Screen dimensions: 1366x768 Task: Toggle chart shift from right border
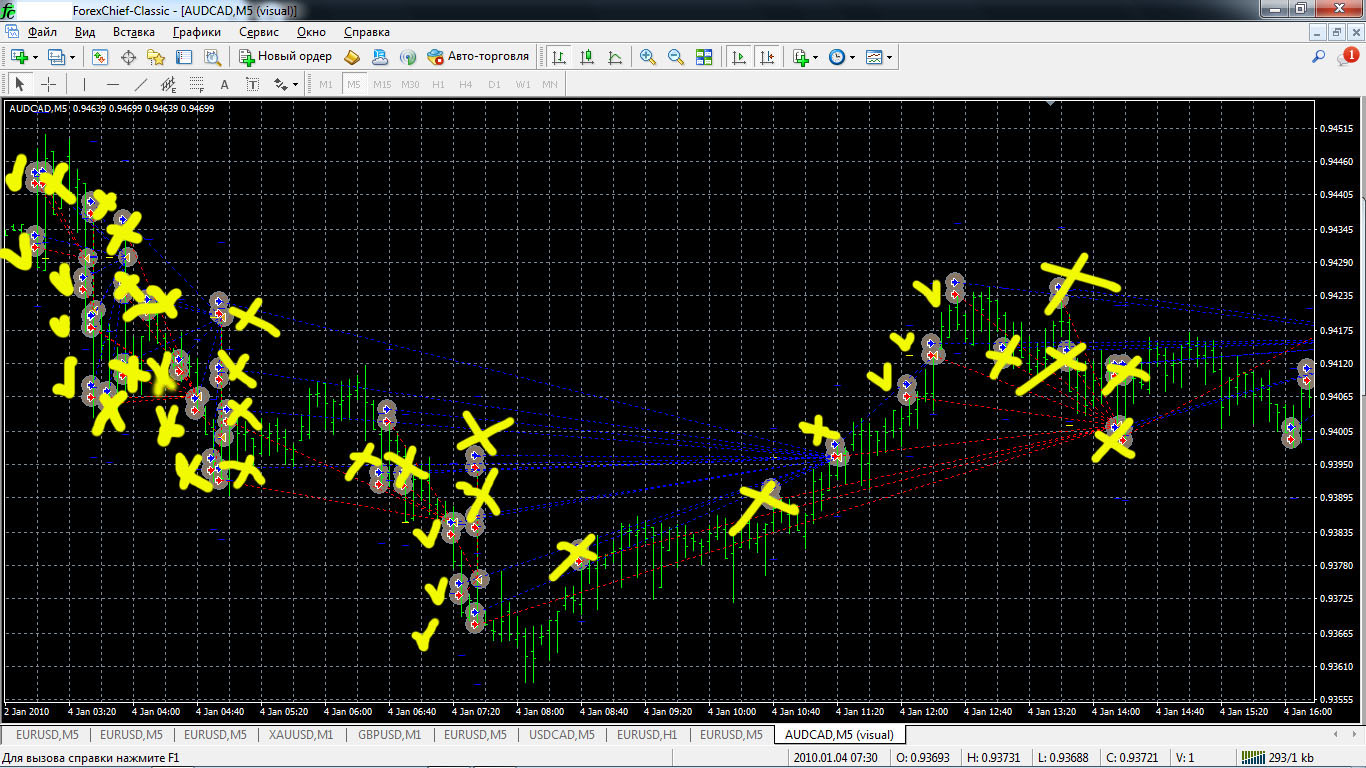pos(767,57)
